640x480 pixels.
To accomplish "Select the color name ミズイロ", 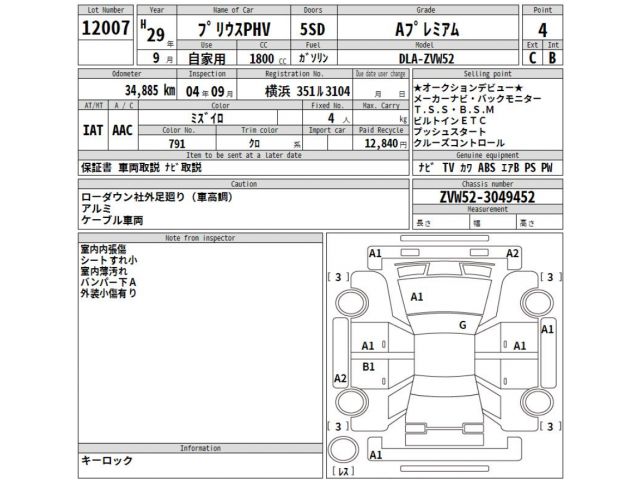I will click(207, 118).
